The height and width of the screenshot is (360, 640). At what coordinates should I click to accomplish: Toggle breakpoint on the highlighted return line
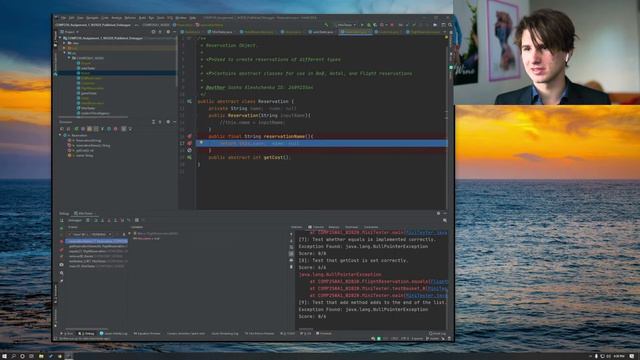(189, 143)
